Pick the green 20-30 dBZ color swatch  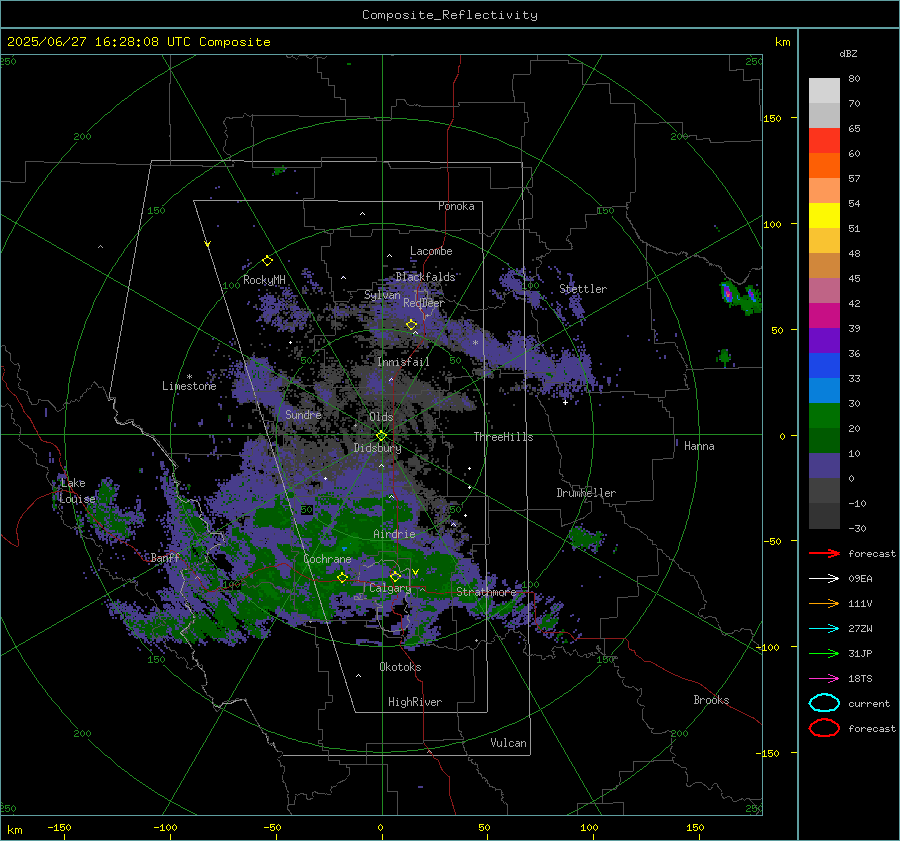click(x=824, y=416)
